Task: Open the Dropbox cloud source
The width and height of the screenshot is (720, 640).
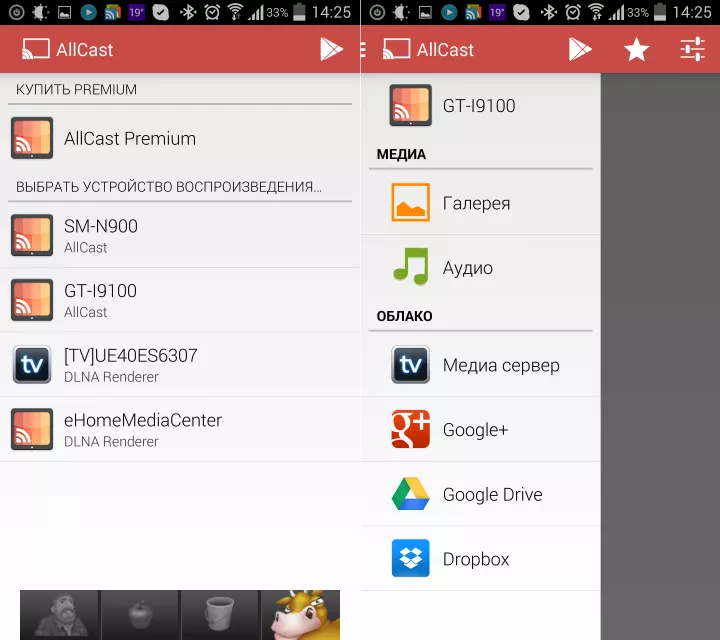Action: click(481, 558)
